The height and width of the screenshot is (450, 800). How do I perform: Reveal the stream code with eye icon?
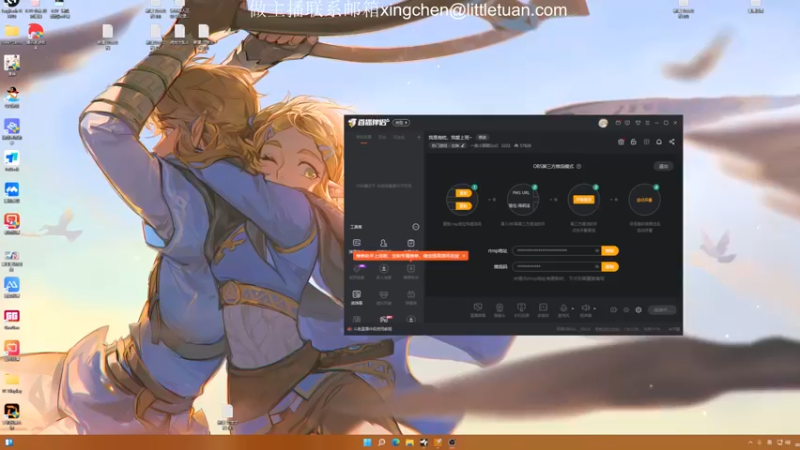(596, 266)
